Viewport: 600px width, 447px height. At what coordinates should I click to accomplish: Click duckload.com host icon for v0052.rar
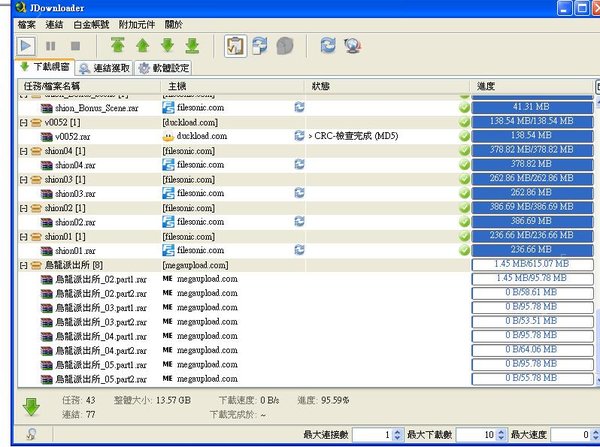pyautogui.click(x=168, y=136)
